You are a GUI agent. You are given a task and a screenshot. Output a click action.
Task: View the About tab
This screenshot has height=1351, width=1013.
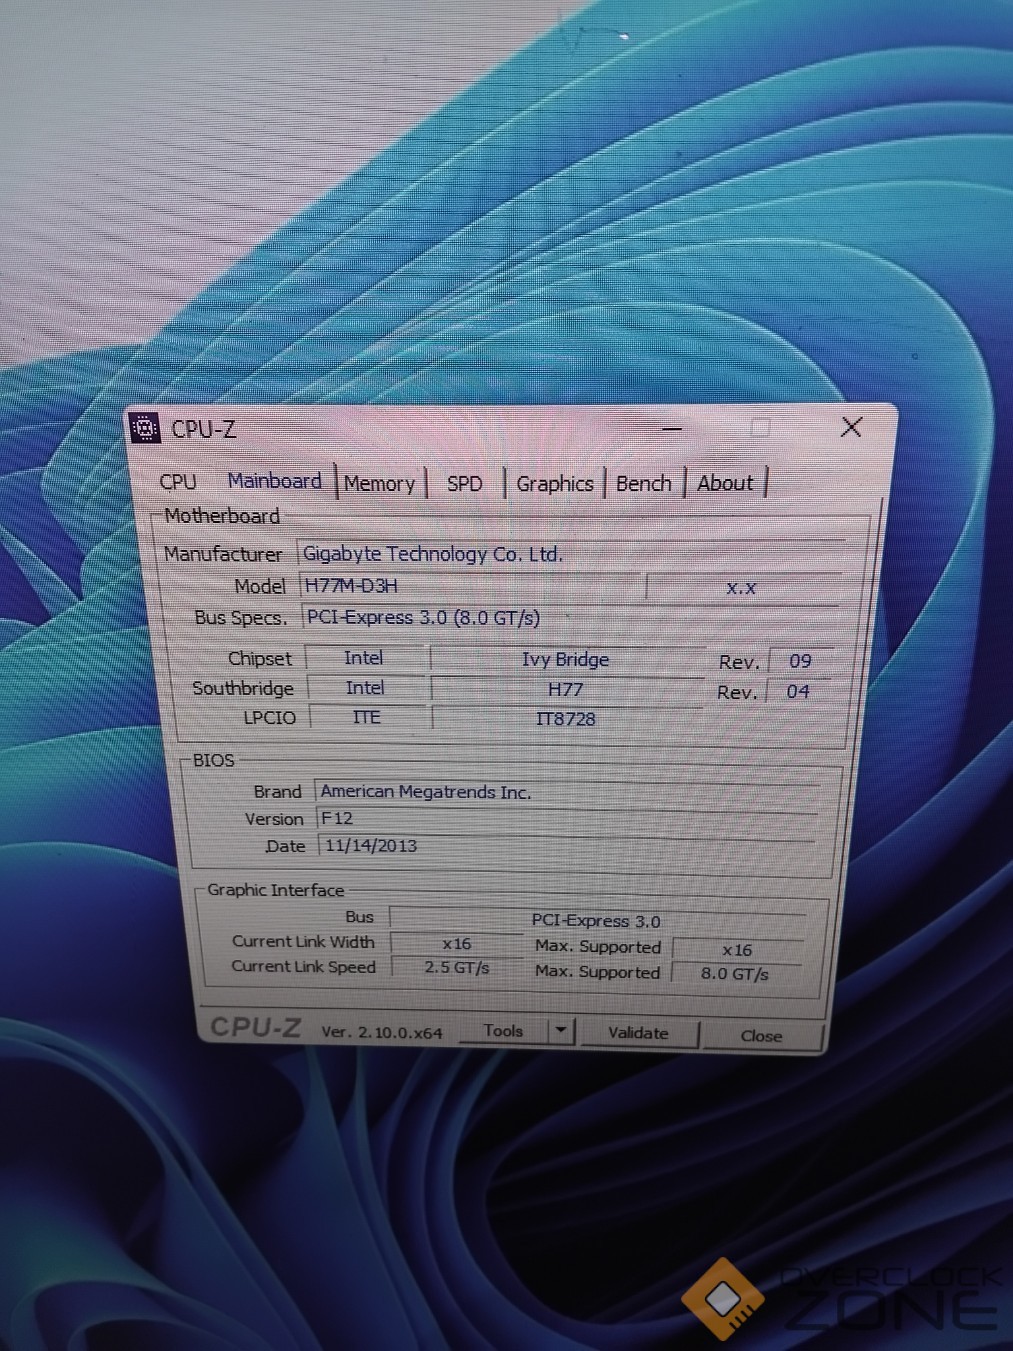click(x=725, y=483)
